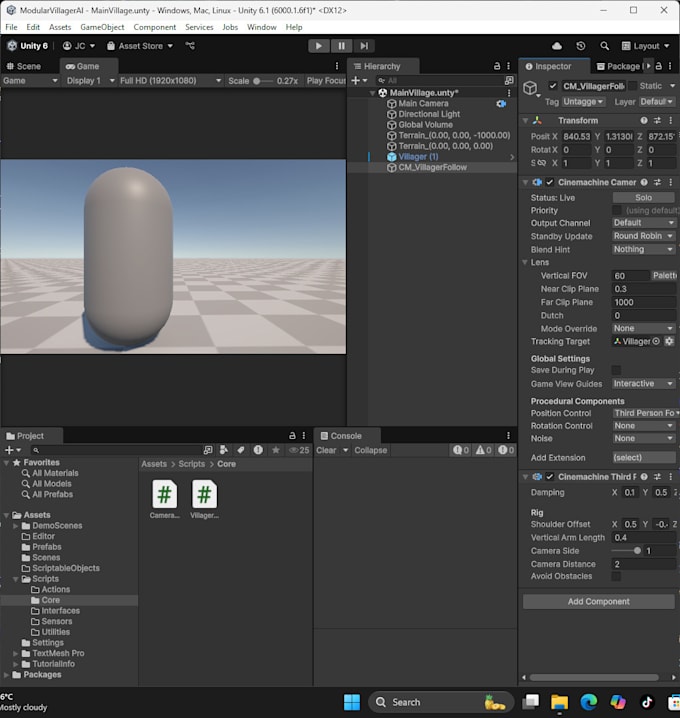Select Villager (1) prefab in Hierarchy

pos(418,157)
